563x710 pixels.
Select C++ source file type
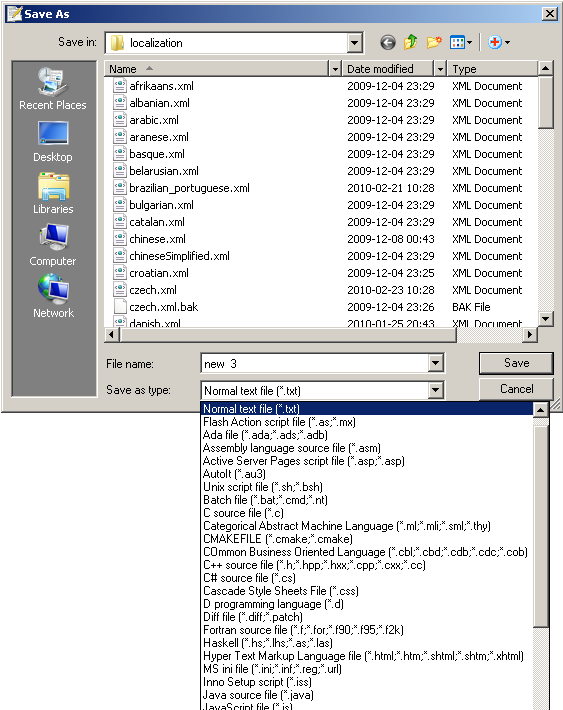314,565
